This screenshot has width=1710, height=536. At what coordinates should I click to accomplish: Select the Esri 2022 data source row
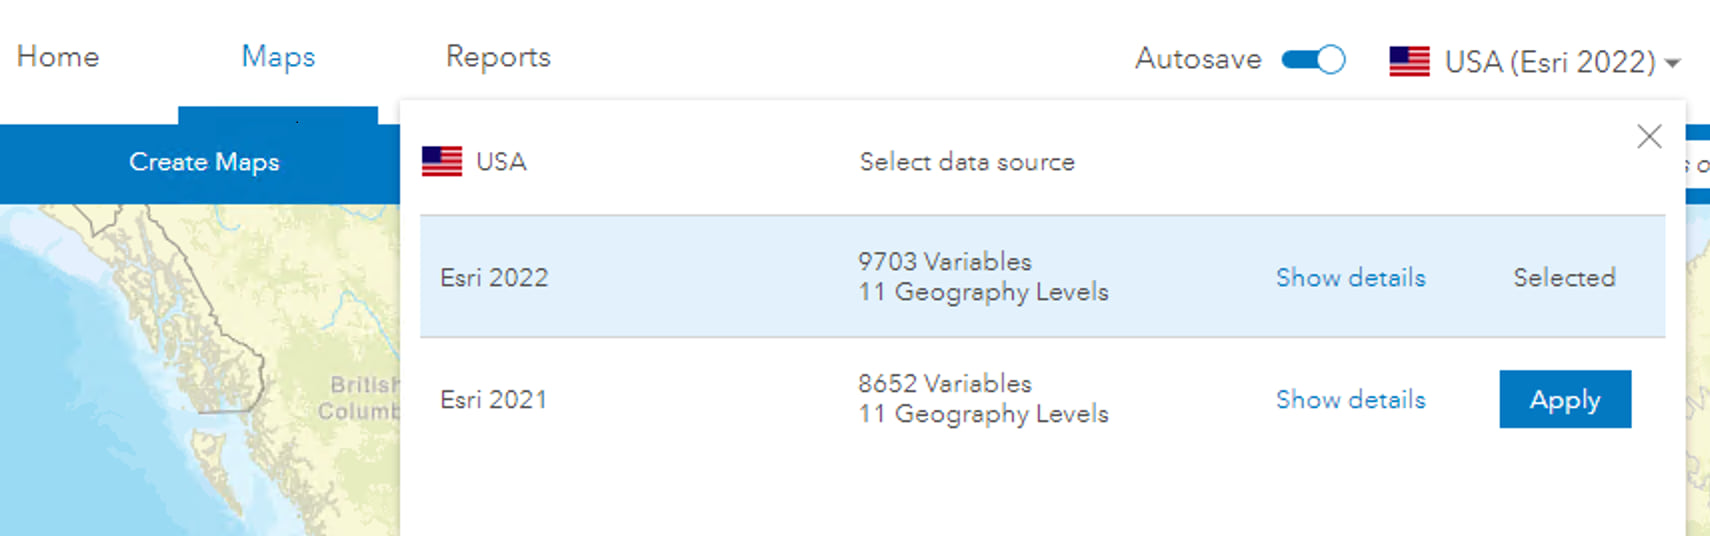point(494,277)
